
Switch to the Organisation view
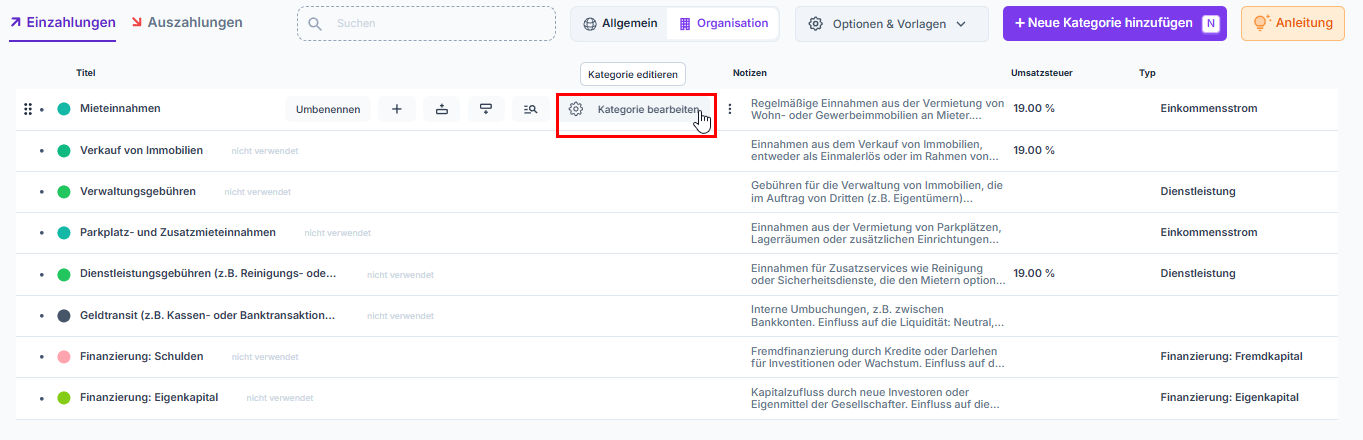pos(723,24)
